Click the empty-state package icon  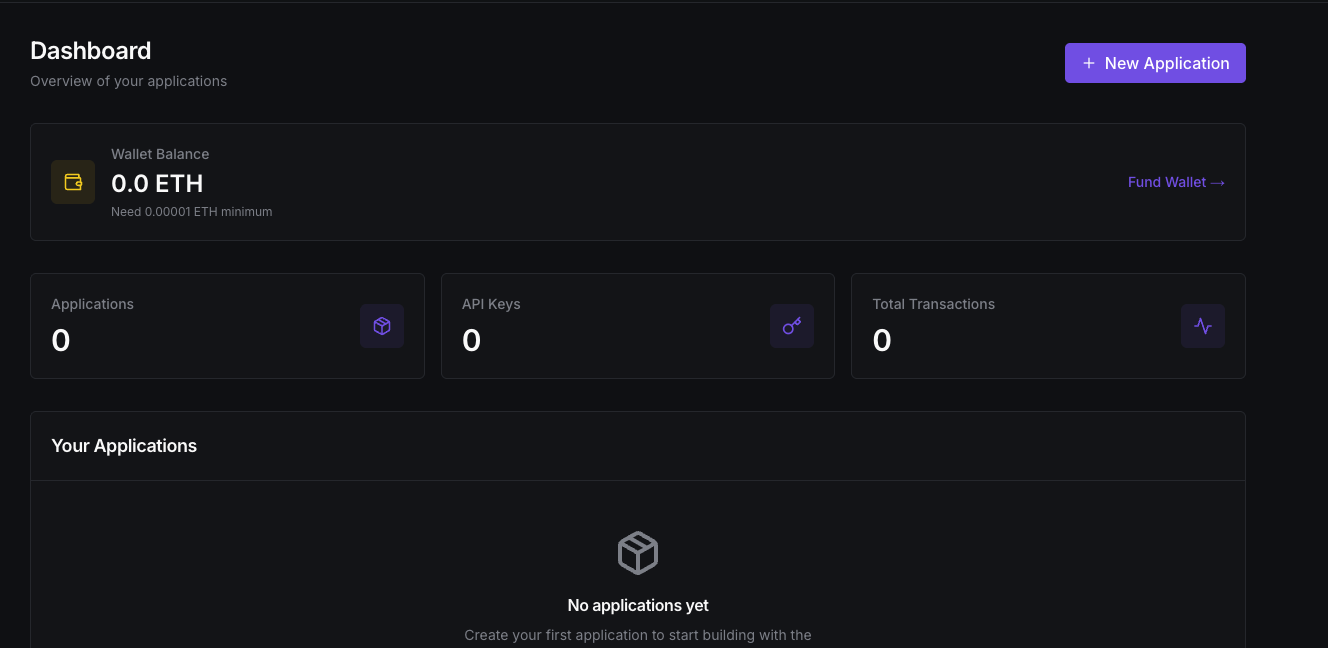[637, 552]
